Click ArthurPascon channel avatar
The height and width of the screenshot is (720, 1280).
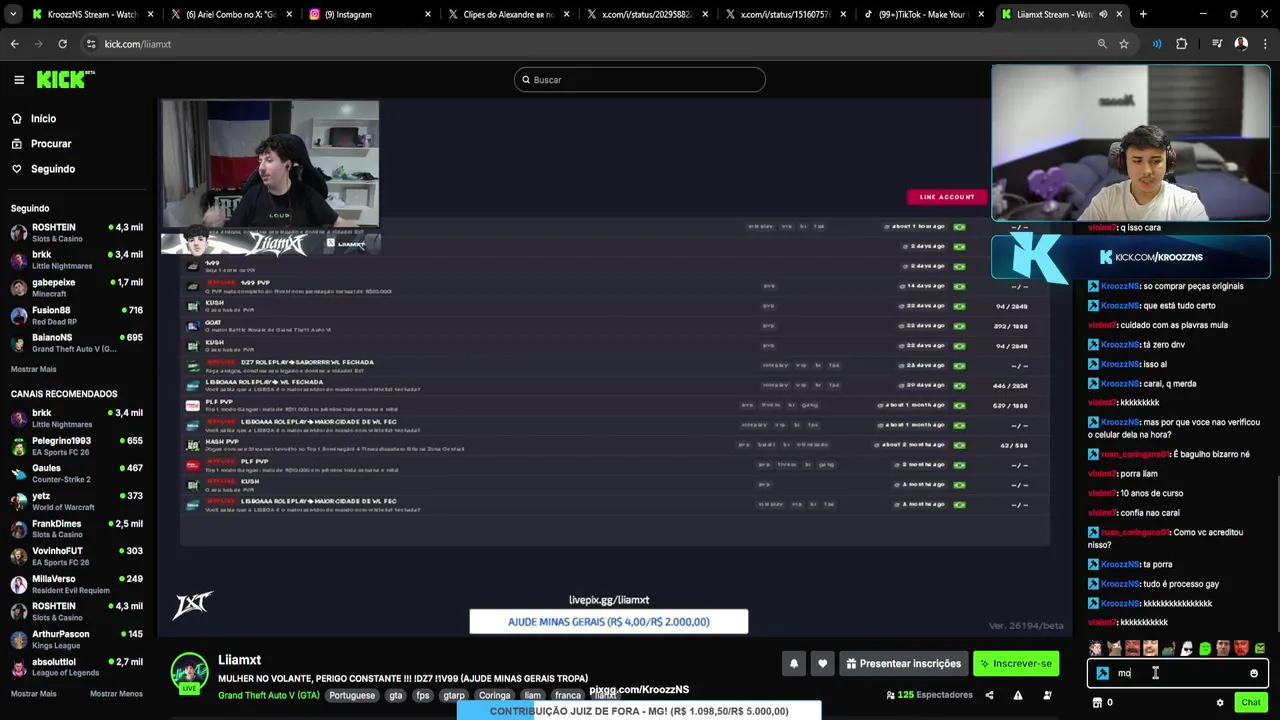click(x=19, y=639)
